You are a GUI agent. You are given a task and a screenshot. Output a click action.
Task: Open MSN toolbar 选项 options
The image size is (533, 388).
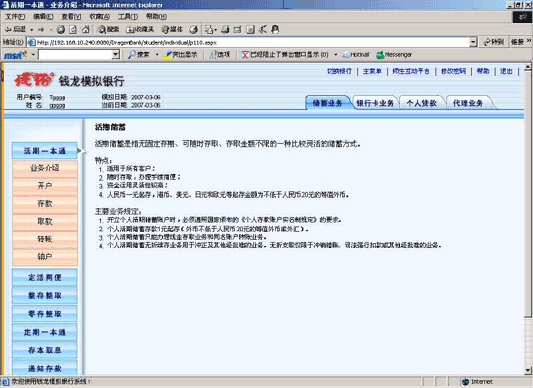(x=220, y=55)
